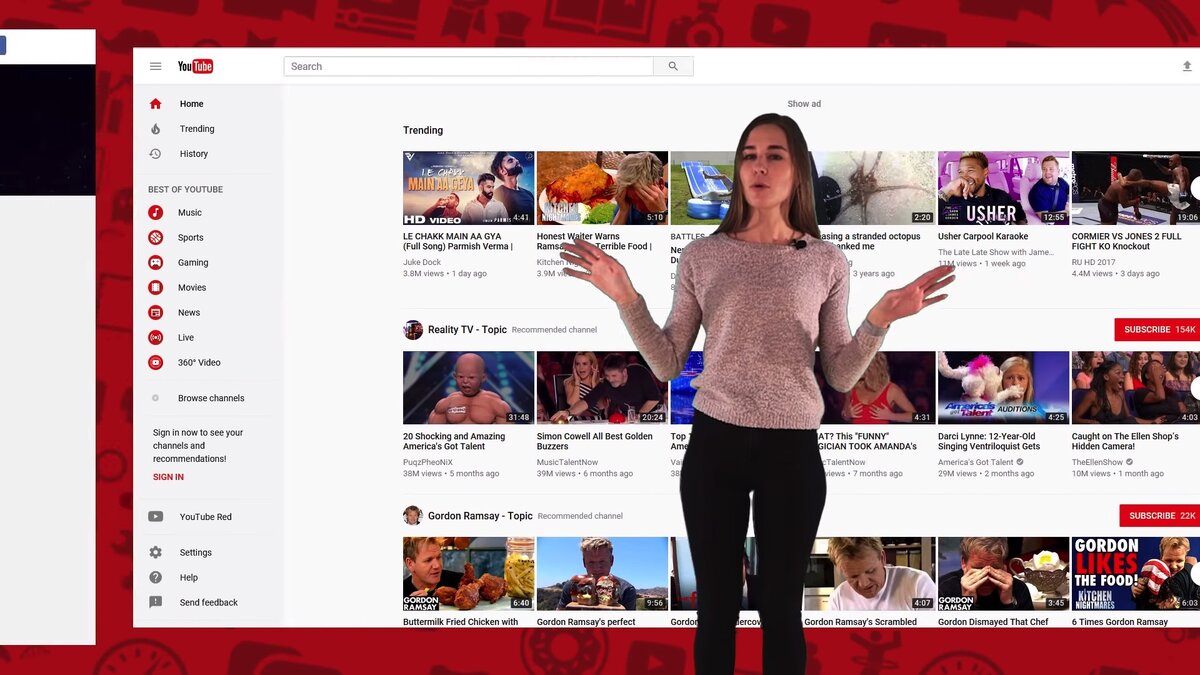Click the Music channel icon
Viewport: 1200px width, 675px height.
pyautogui.click(x=155, y=212)
